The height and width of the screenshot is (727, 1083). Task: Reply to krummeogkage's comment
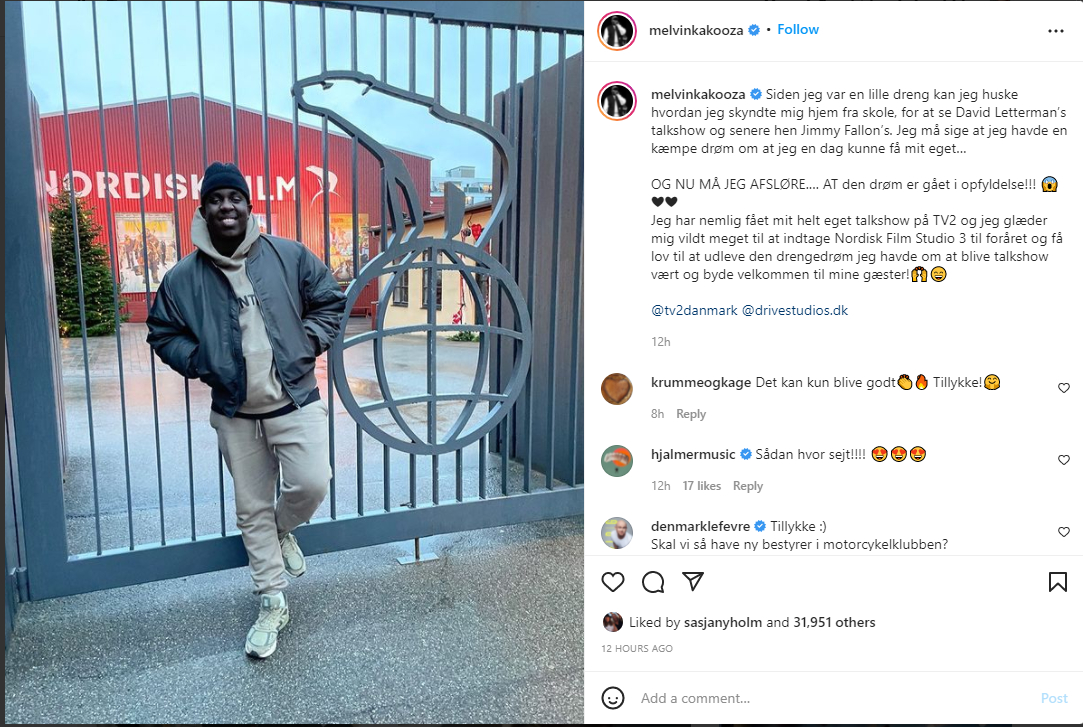click(x=691, y=414)
